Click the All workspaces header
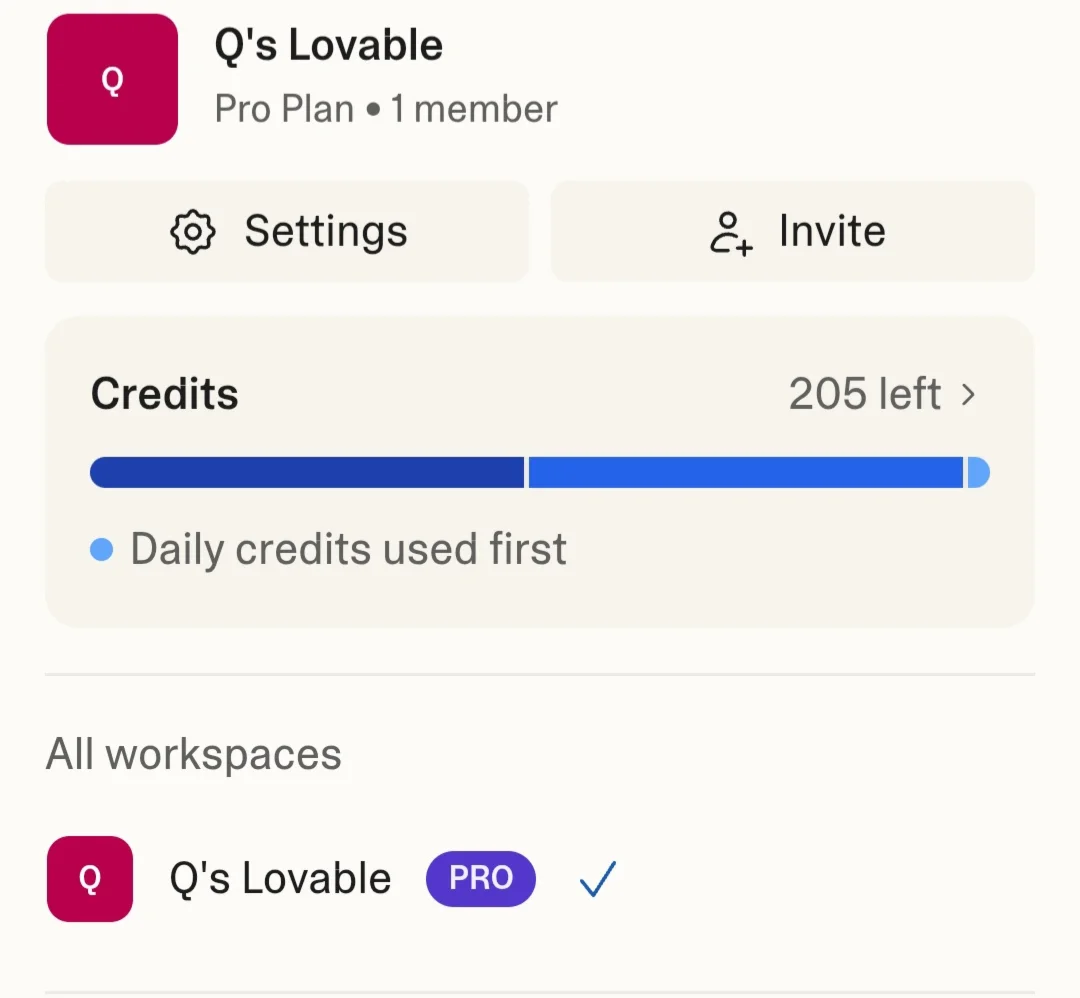Image resolution: width=1080 pixels, height=998 pixels. (x=193, y=754)
